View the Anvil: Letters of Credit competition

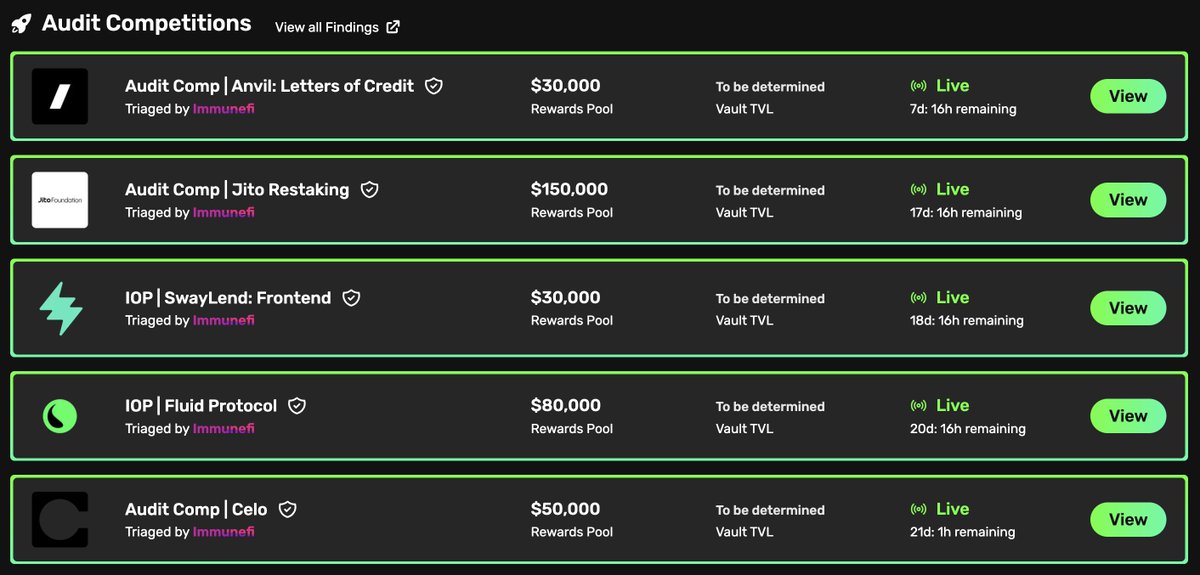(x=1127, y=96)
